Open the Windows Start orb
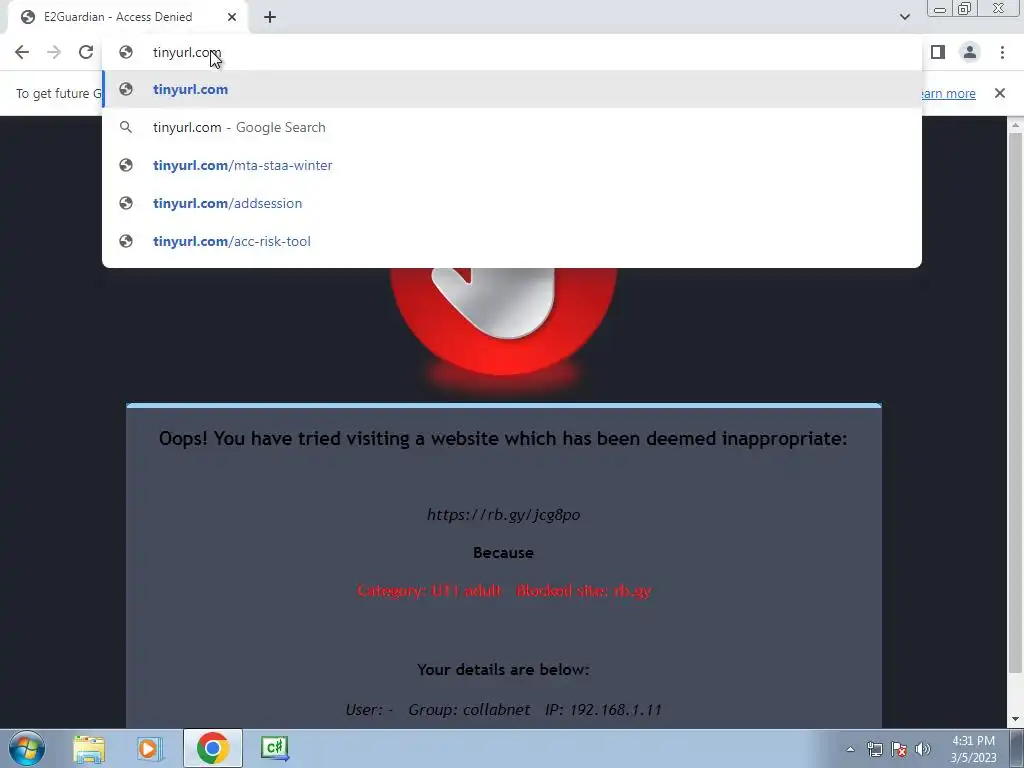Image resolution: width=1024 pixels, height=768 pixels. pos(27,748)
